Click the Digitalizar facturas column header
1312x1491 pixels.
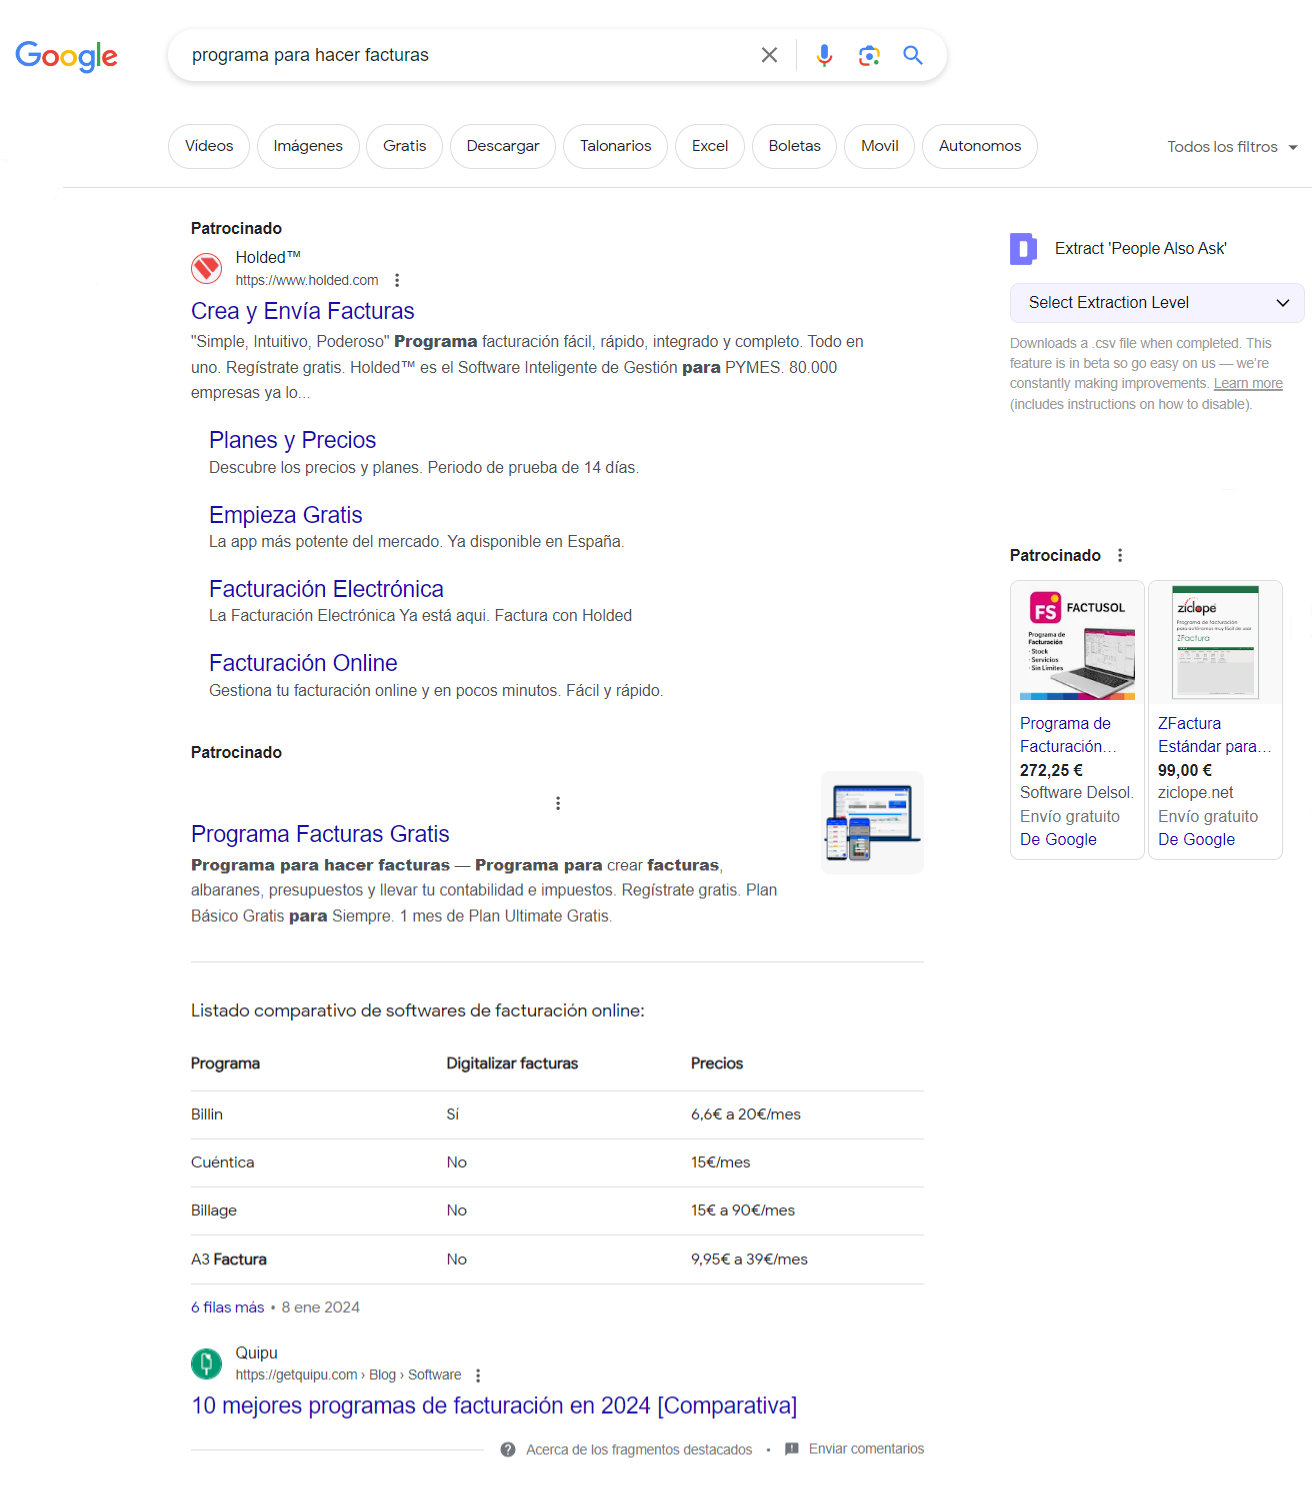(x=512, y=1063)
